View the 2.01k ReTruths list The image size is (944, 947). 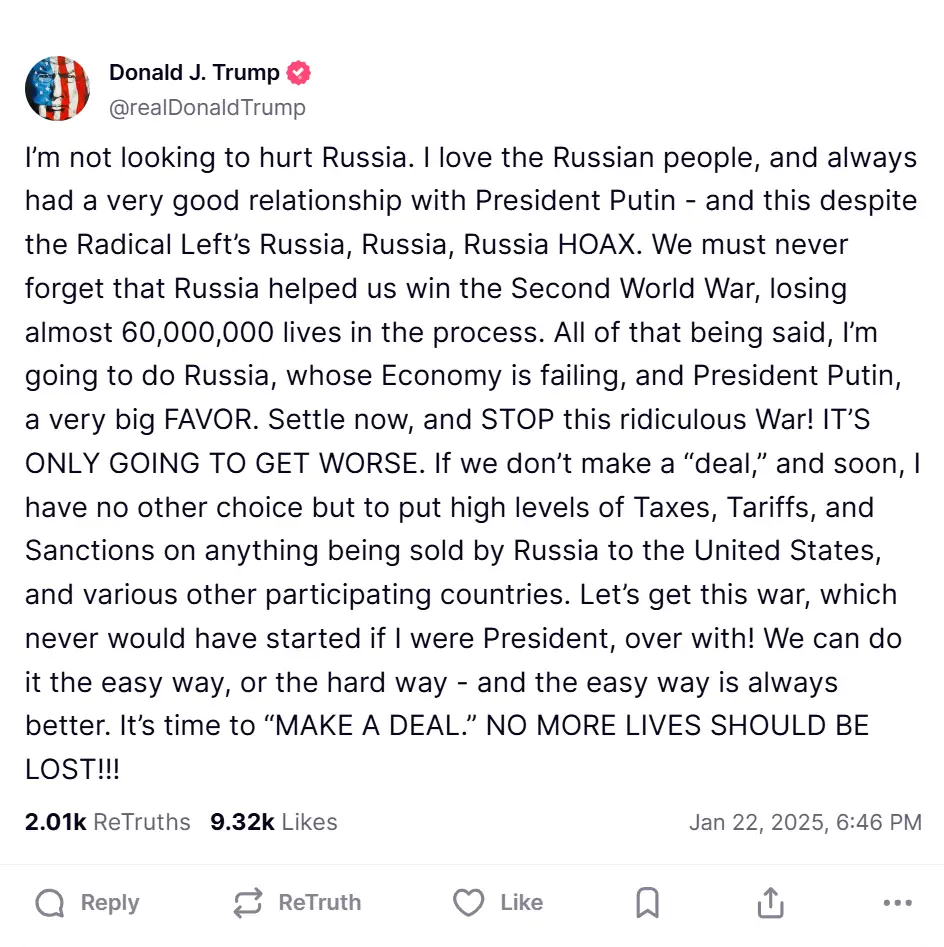(x=108, y=822)
